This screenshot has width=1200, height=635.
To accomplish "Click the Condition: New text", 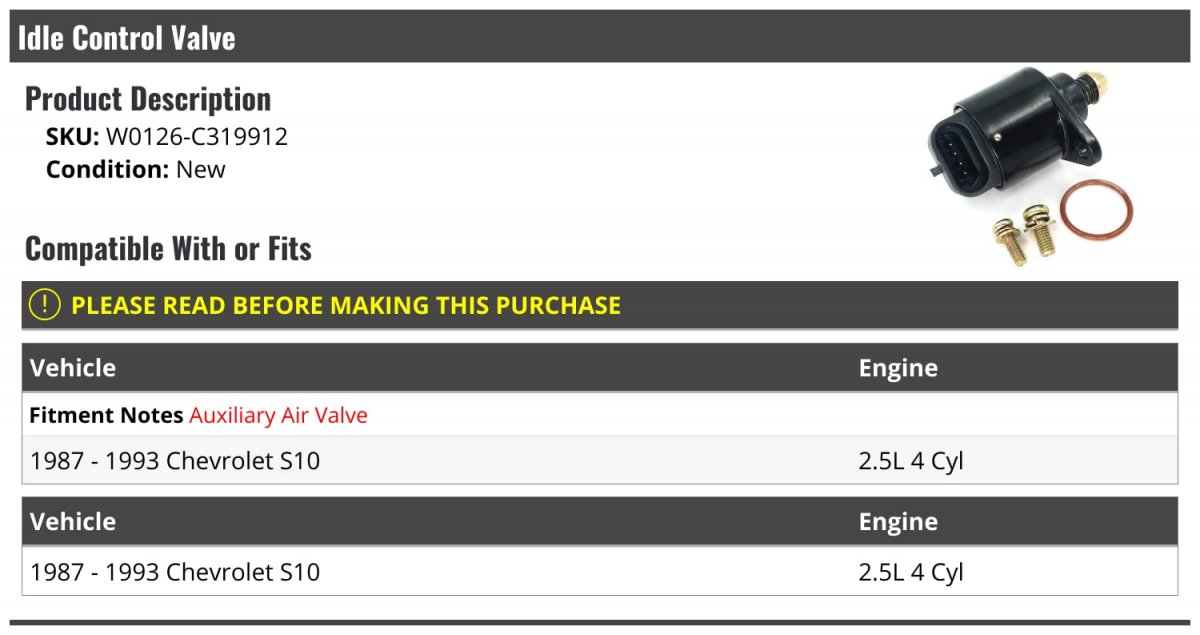I will [x=136, y=169].
